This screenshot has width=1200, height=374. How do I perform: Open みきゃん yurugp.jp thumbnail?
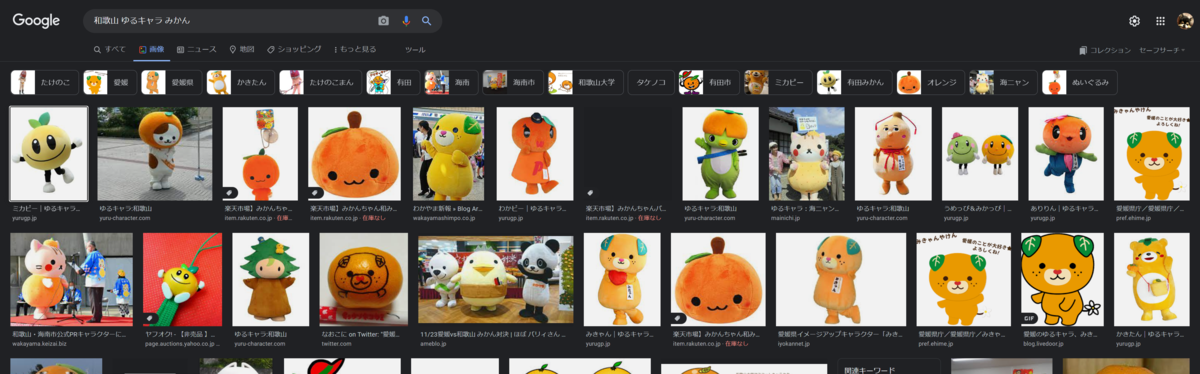point(622,280)
